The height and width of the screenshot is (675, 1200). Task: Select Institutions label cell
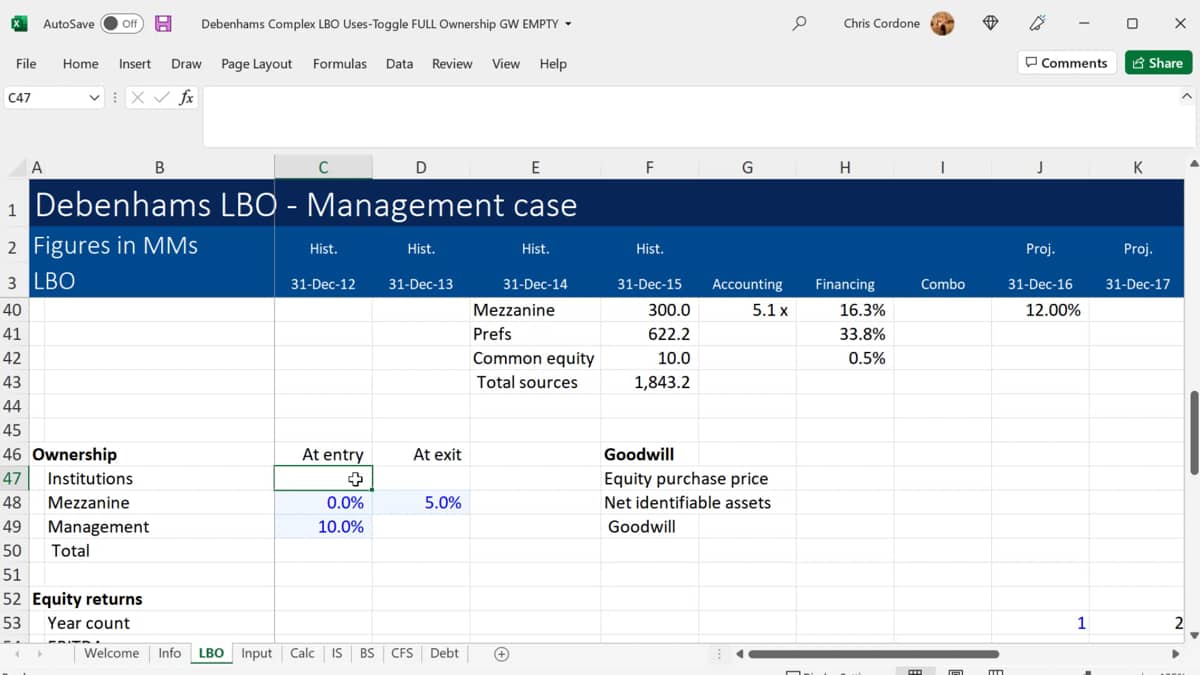tap(152, 478)
